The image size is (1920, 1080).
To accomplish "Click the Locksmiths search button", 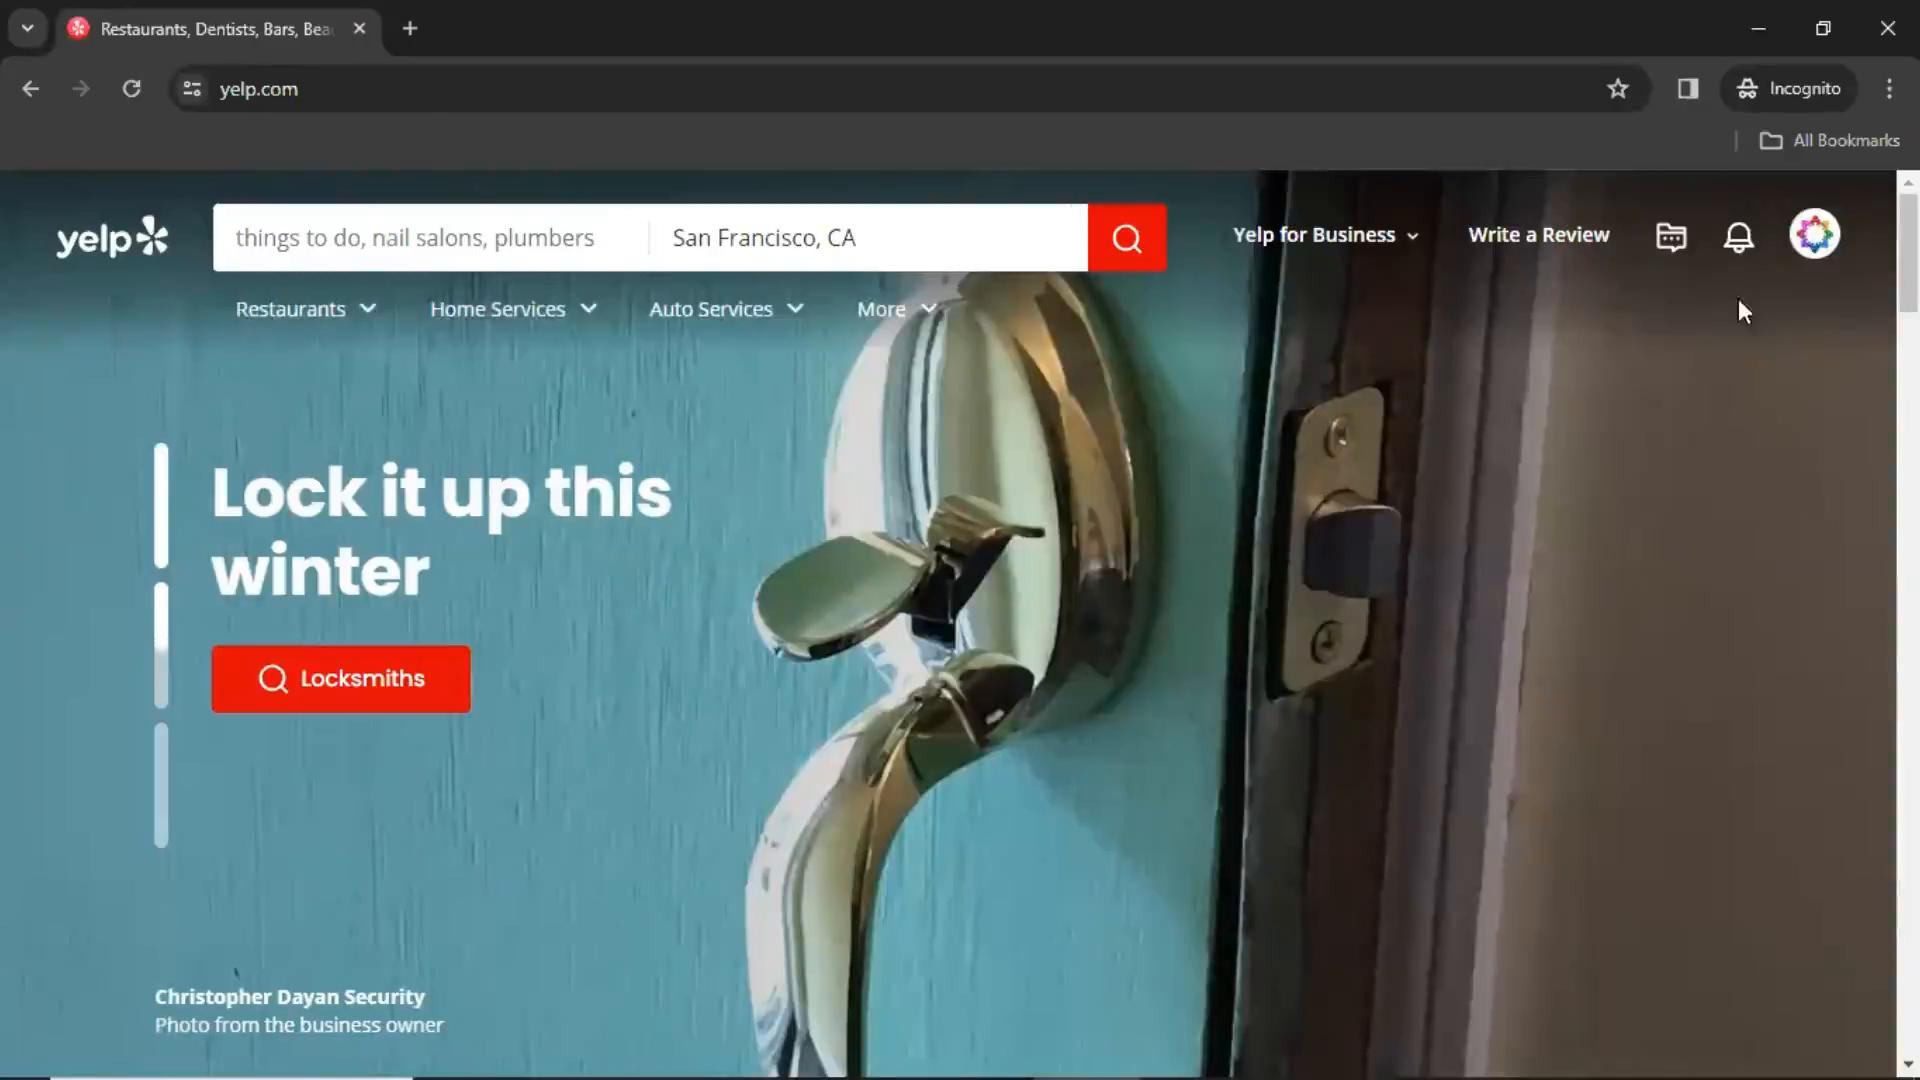I will (x=340, y=678).
